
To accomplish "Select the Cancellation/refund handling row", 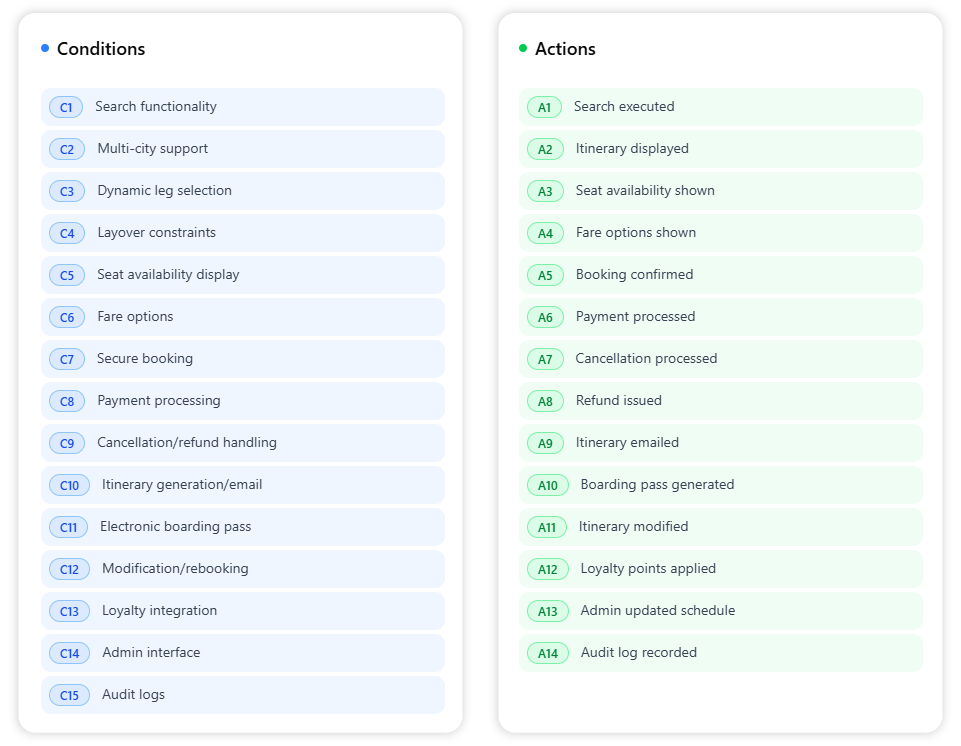I will [242, 443].
